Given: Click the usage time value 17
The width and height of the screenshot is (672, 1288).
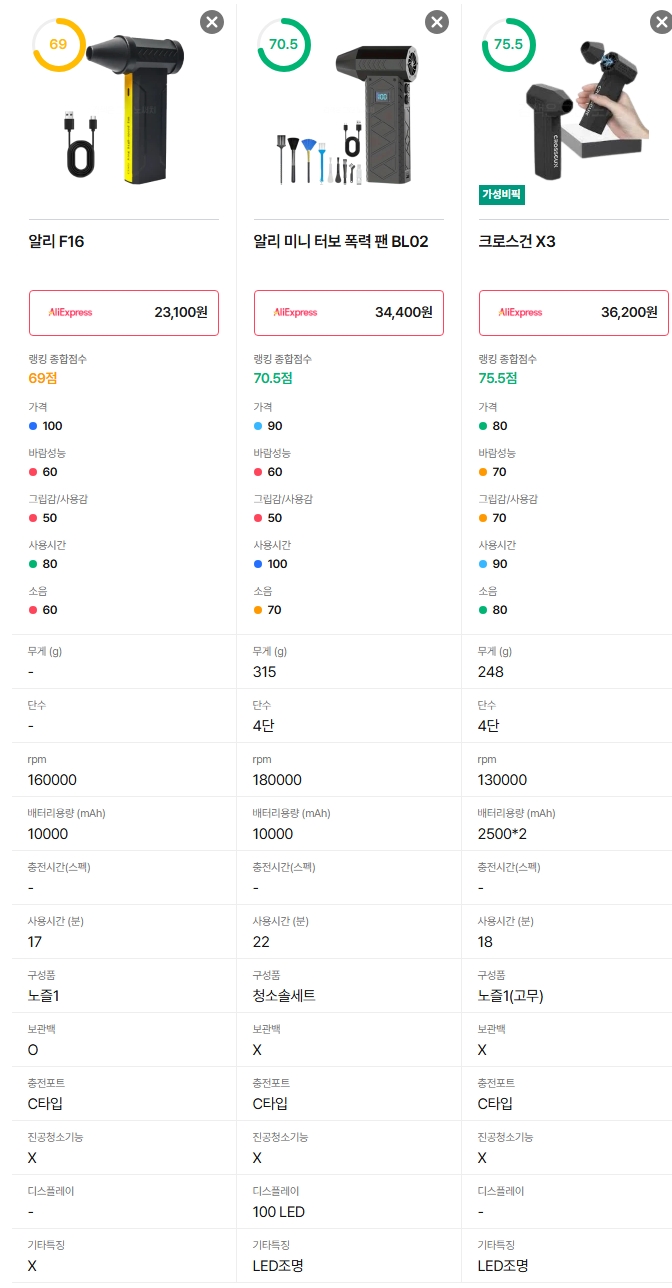Looking at the screenshot, I should click(35, 942).
